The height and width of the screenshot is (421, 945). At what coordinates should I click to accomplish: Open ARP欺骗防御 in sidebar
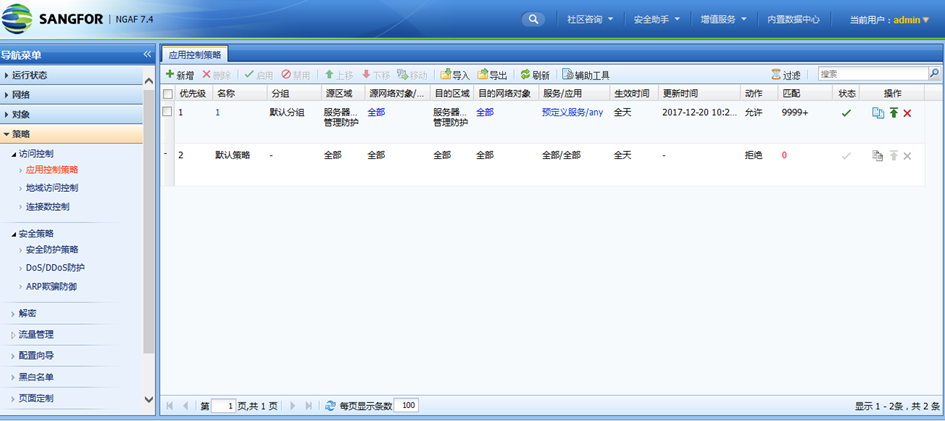(x=51, y=287)
